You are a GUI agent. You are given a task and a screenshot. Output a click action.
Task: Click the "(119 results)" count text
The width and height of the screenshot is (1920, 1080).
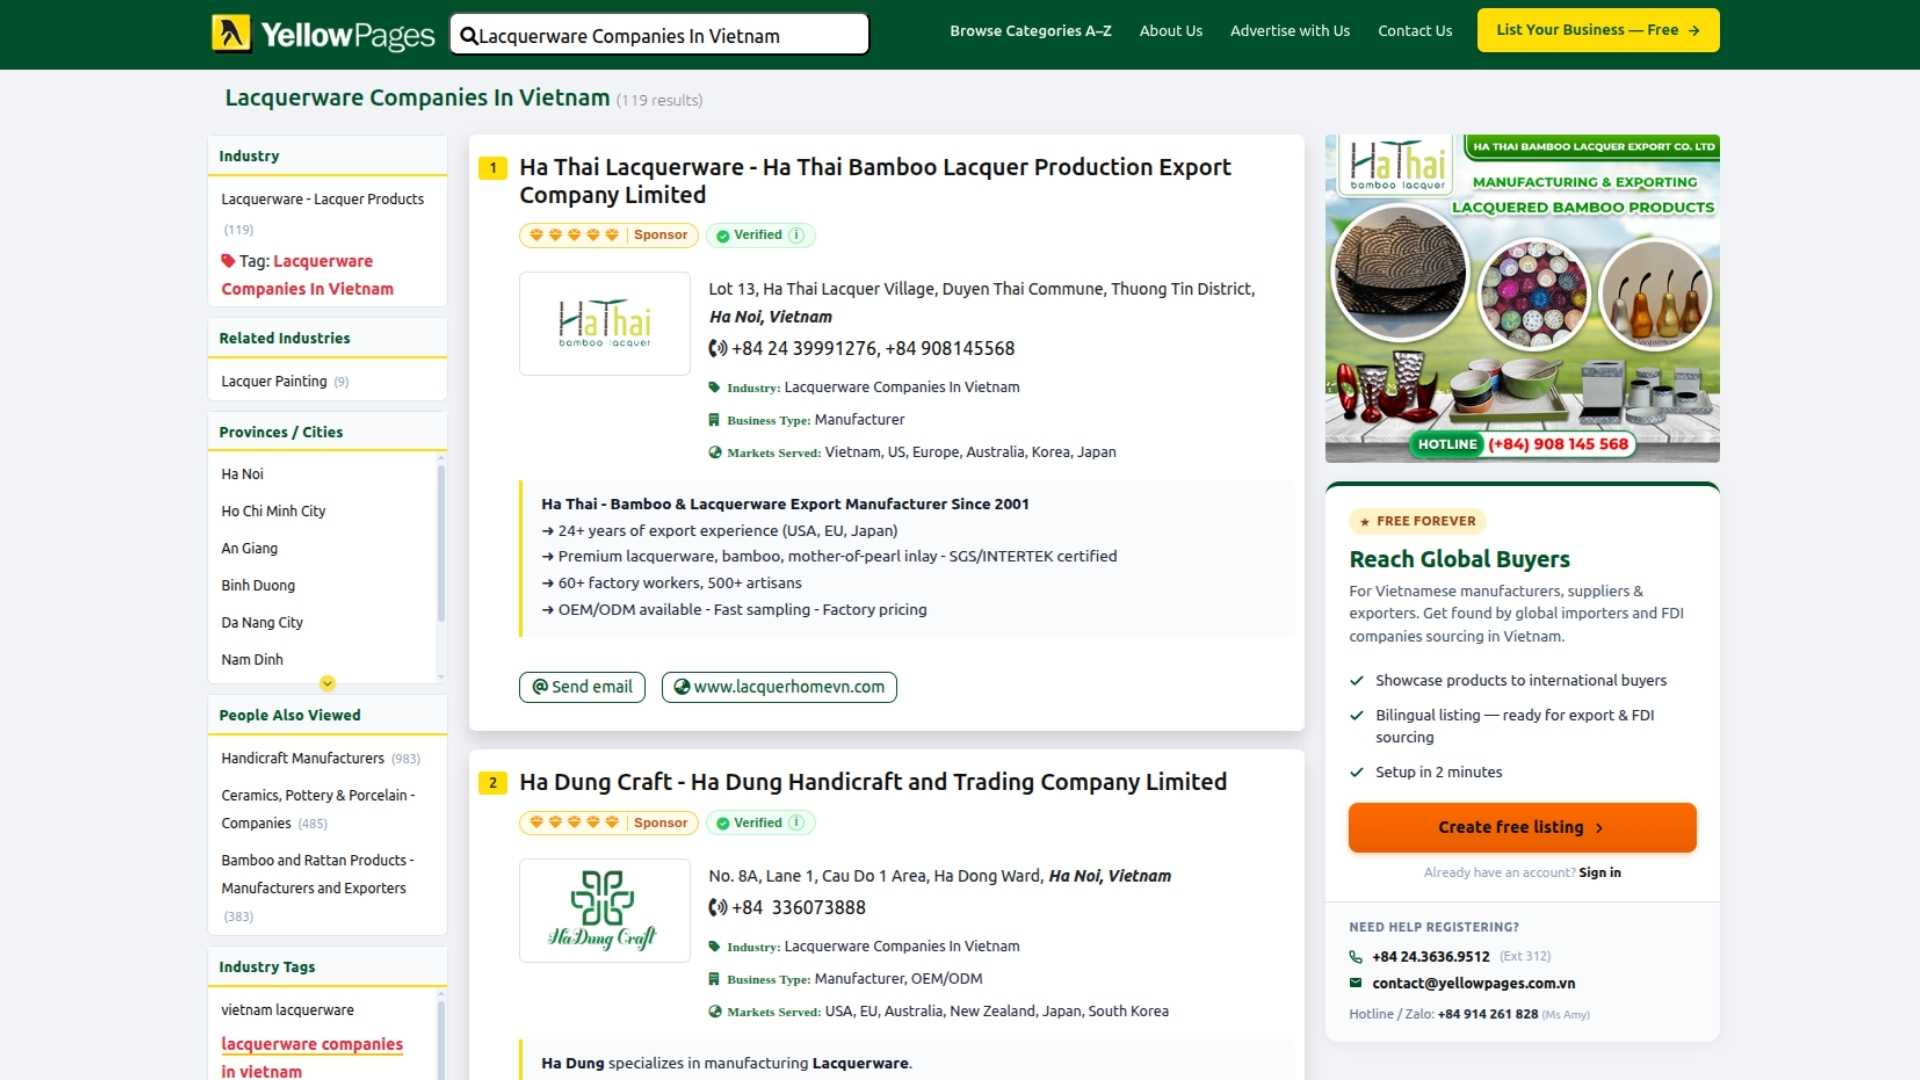(659, 100)
